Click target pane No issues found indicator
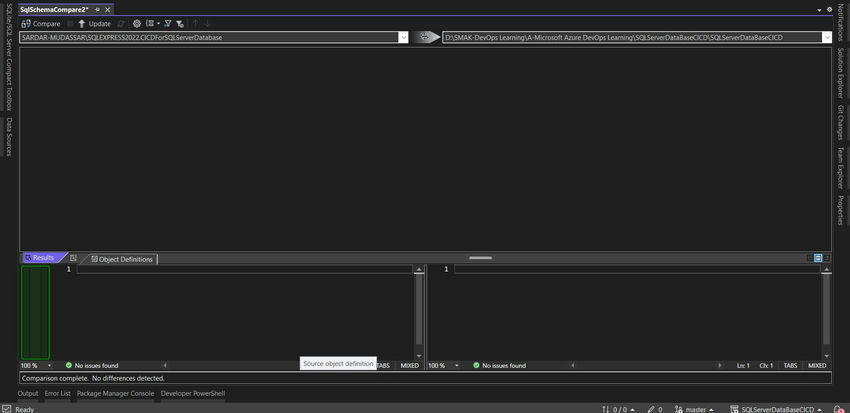The height and width of the screenshot is (413, 850). 499,365
